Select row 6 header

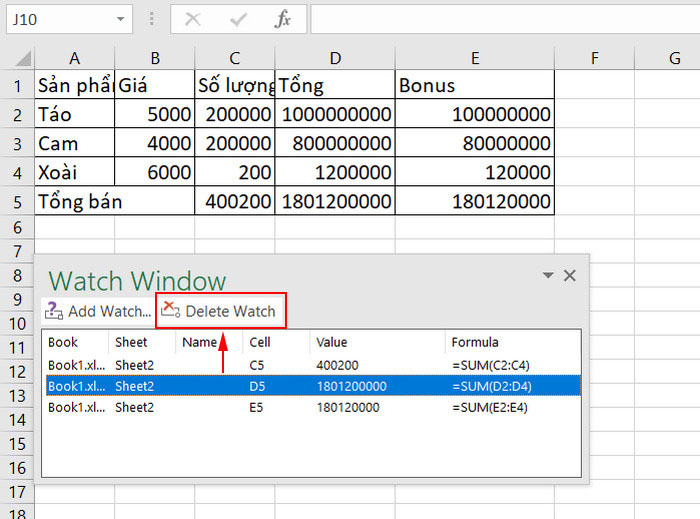(x=17, y=228)
